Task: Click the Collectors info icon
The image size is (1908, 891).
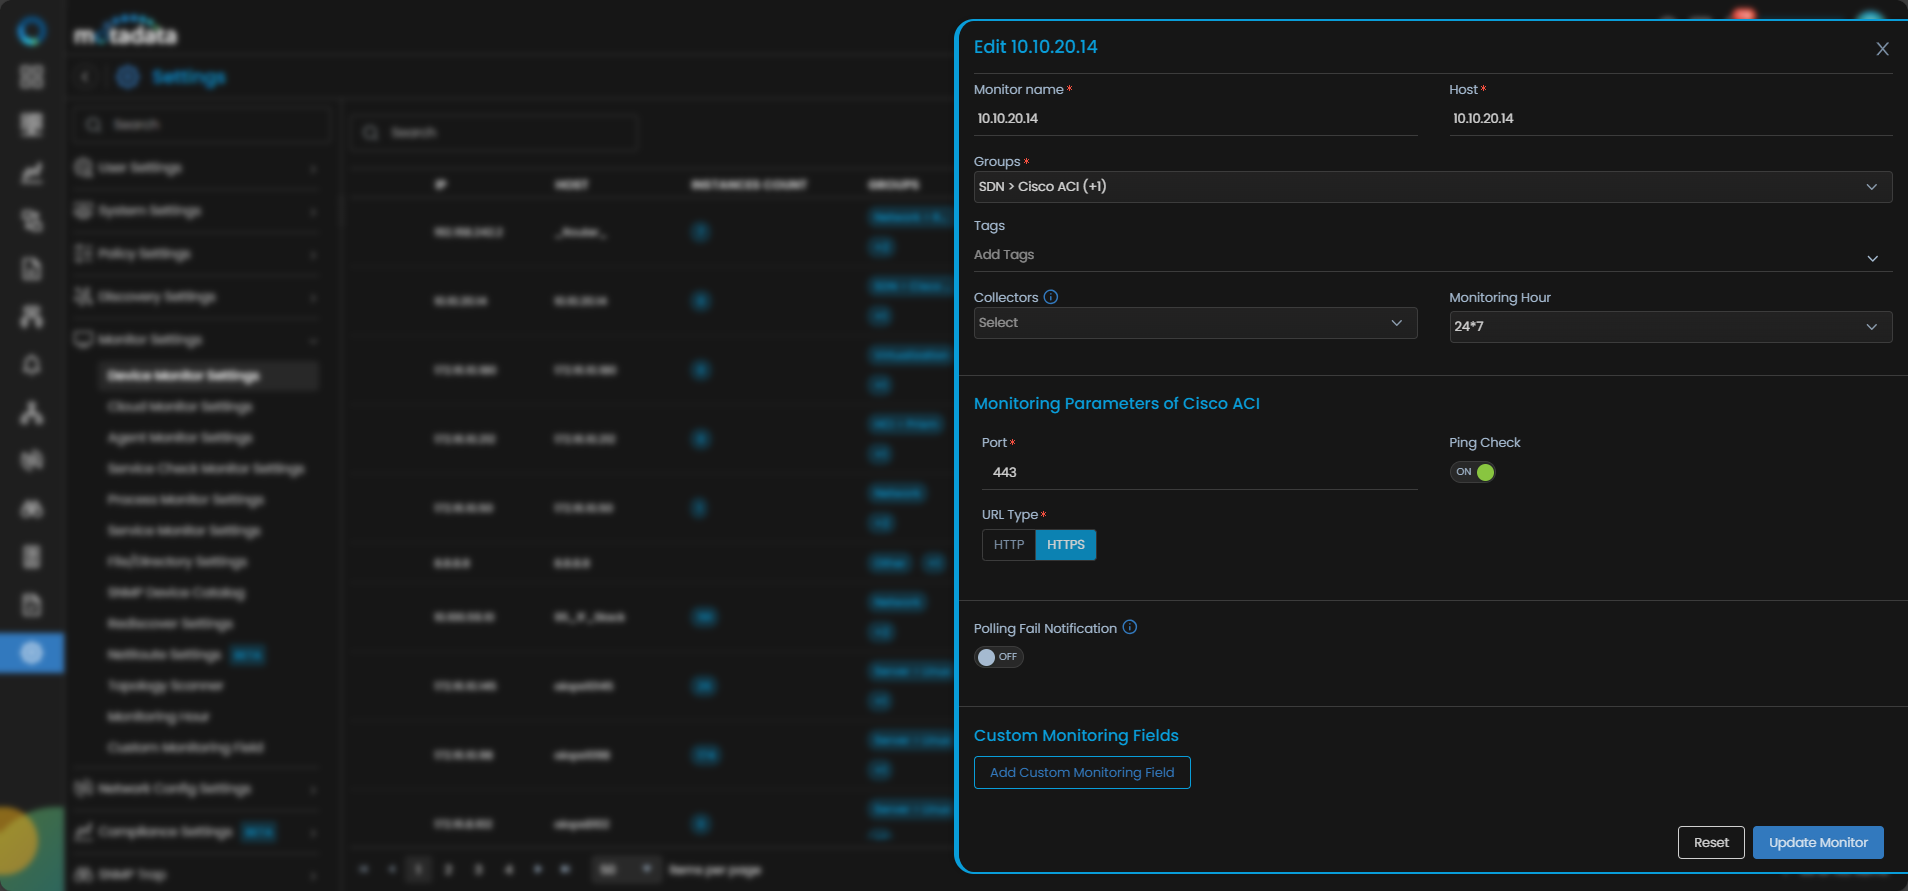Action: pos(1051,297)
